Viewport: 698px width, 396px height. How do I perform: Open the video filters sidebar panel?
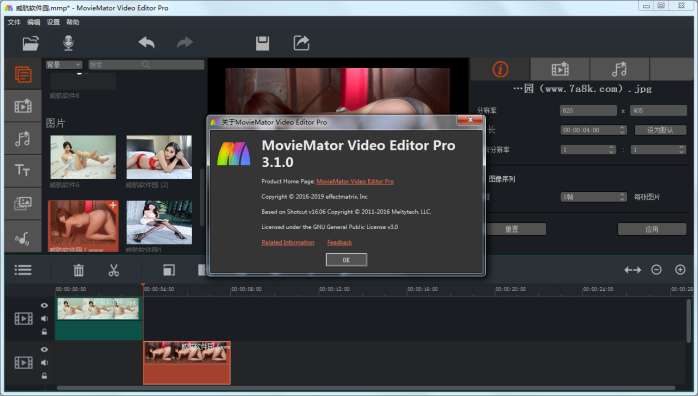pos(23,106)
